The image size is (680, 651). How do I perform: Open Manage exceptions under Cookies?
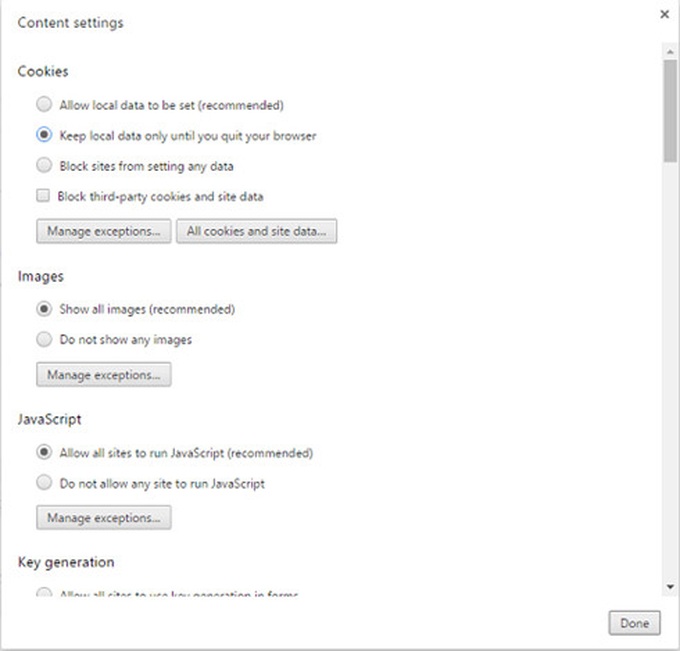(104, 231)
